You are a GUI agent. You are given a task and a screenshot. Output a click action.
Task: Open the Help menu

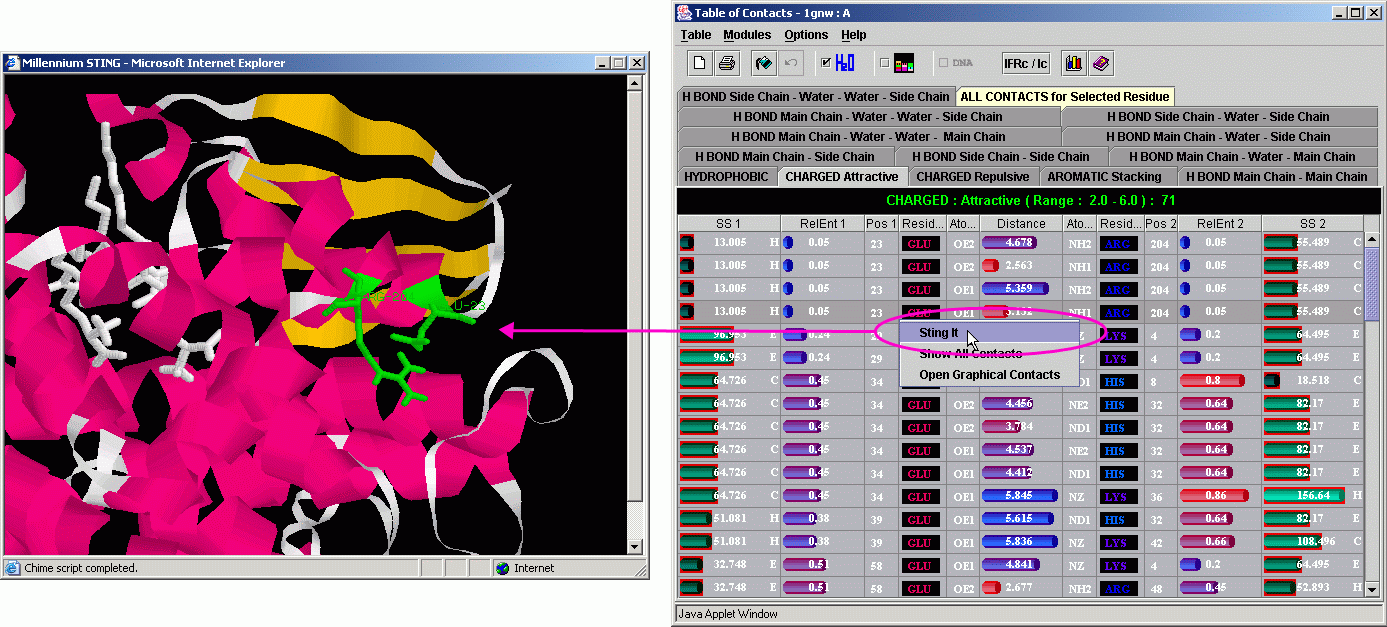click(x=854, y=35)
